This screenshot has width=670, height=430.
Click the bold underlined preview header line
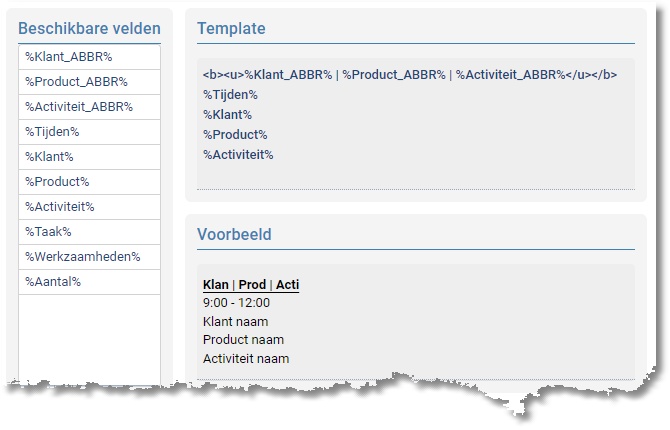click(251, 285)
